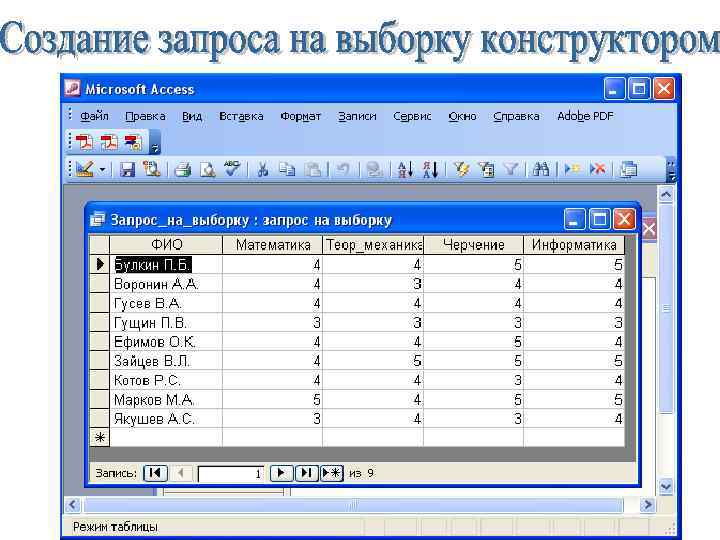Viewport: 720px width, 540px height.
Task: Click the new row asterisk selector
Action: tap(100, 438)
